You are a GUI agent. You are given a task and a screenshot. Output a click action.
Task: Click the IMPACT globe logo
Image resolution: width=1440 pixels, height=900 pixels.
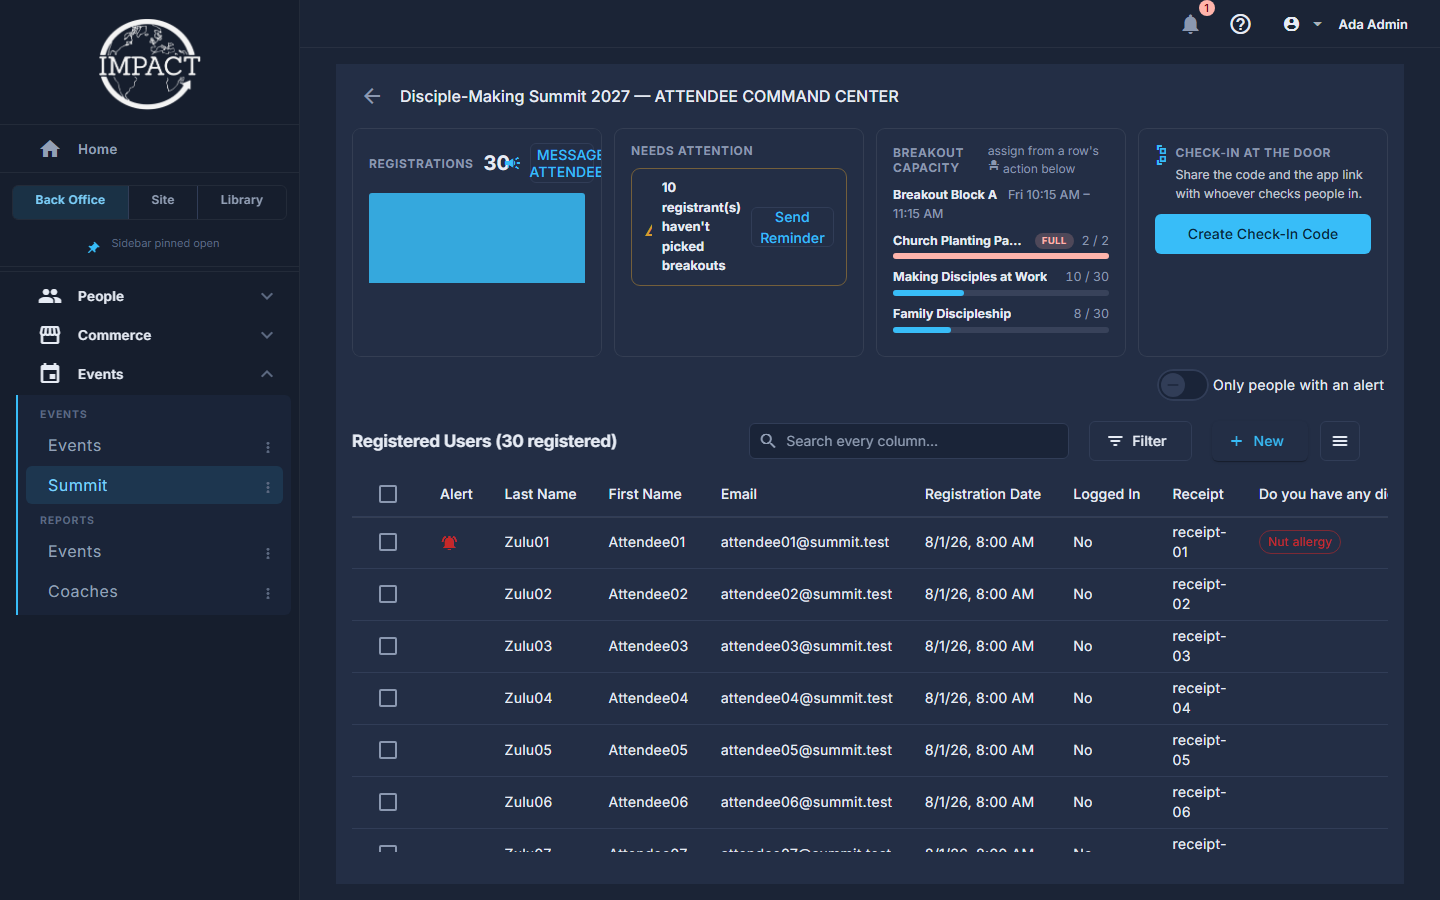tap(149, 64)
